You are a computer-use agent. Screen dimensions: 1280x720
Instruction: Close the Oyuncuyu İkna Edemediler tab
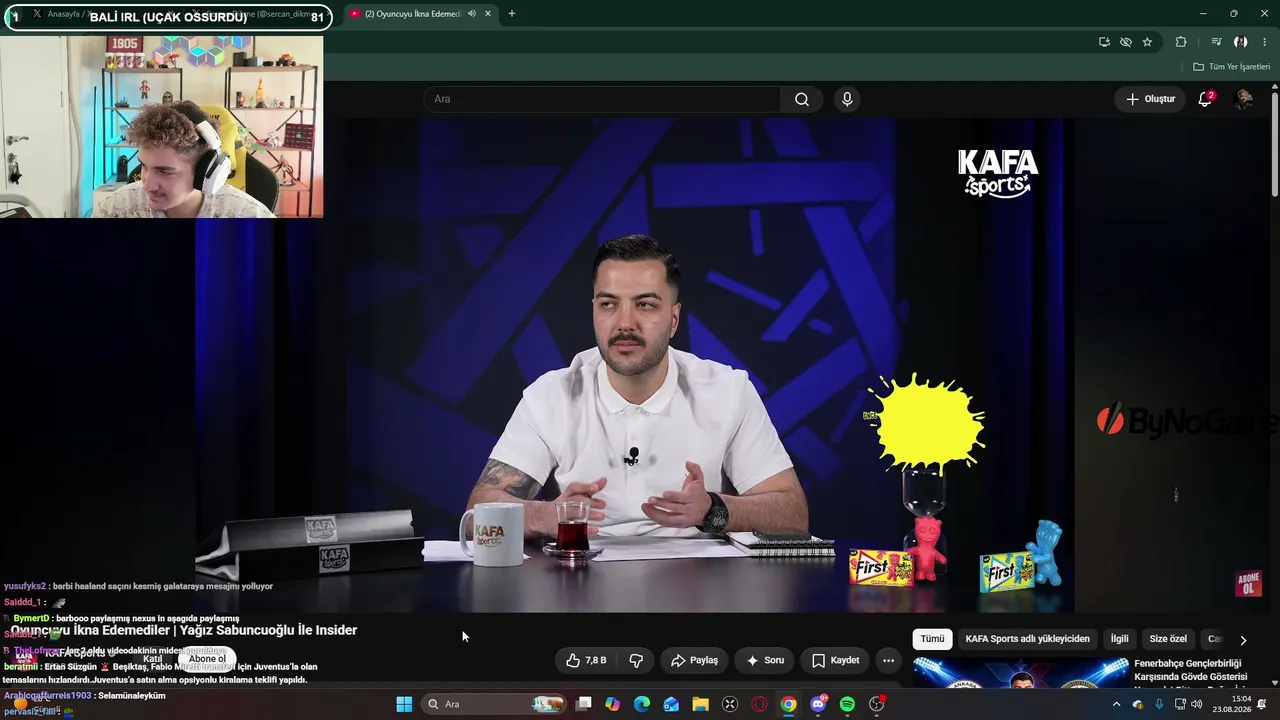tap(488, 14)
